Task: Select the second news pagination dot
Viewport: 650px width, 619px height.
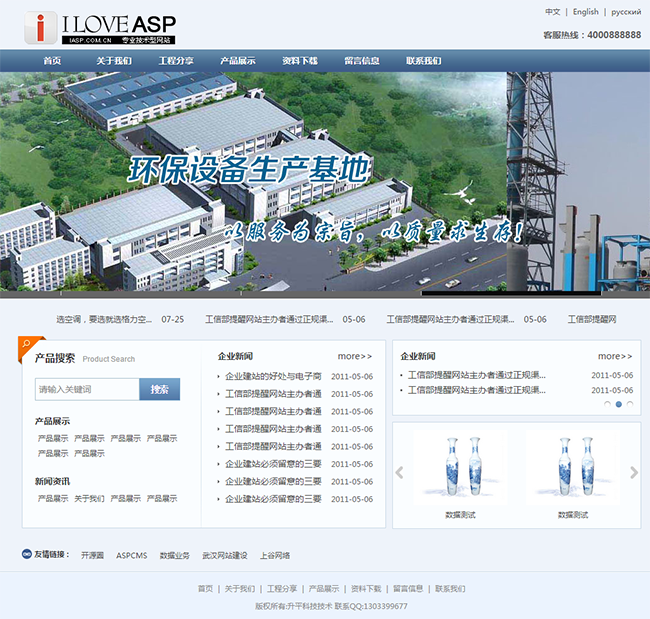Action: pyautogui.click(x=619, y=404)
